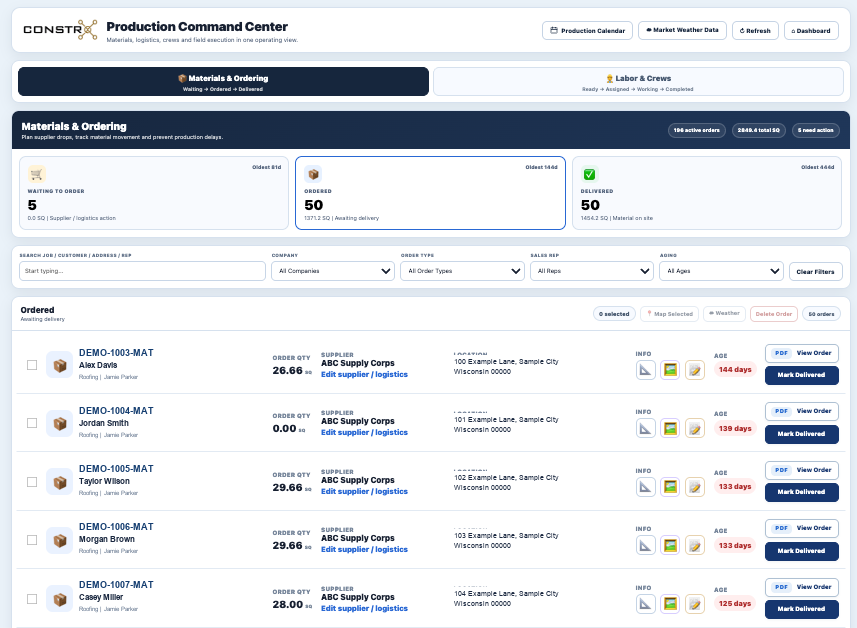Click the Refresh button
This screenshot has height=628, width=857.
coord(755,31)
